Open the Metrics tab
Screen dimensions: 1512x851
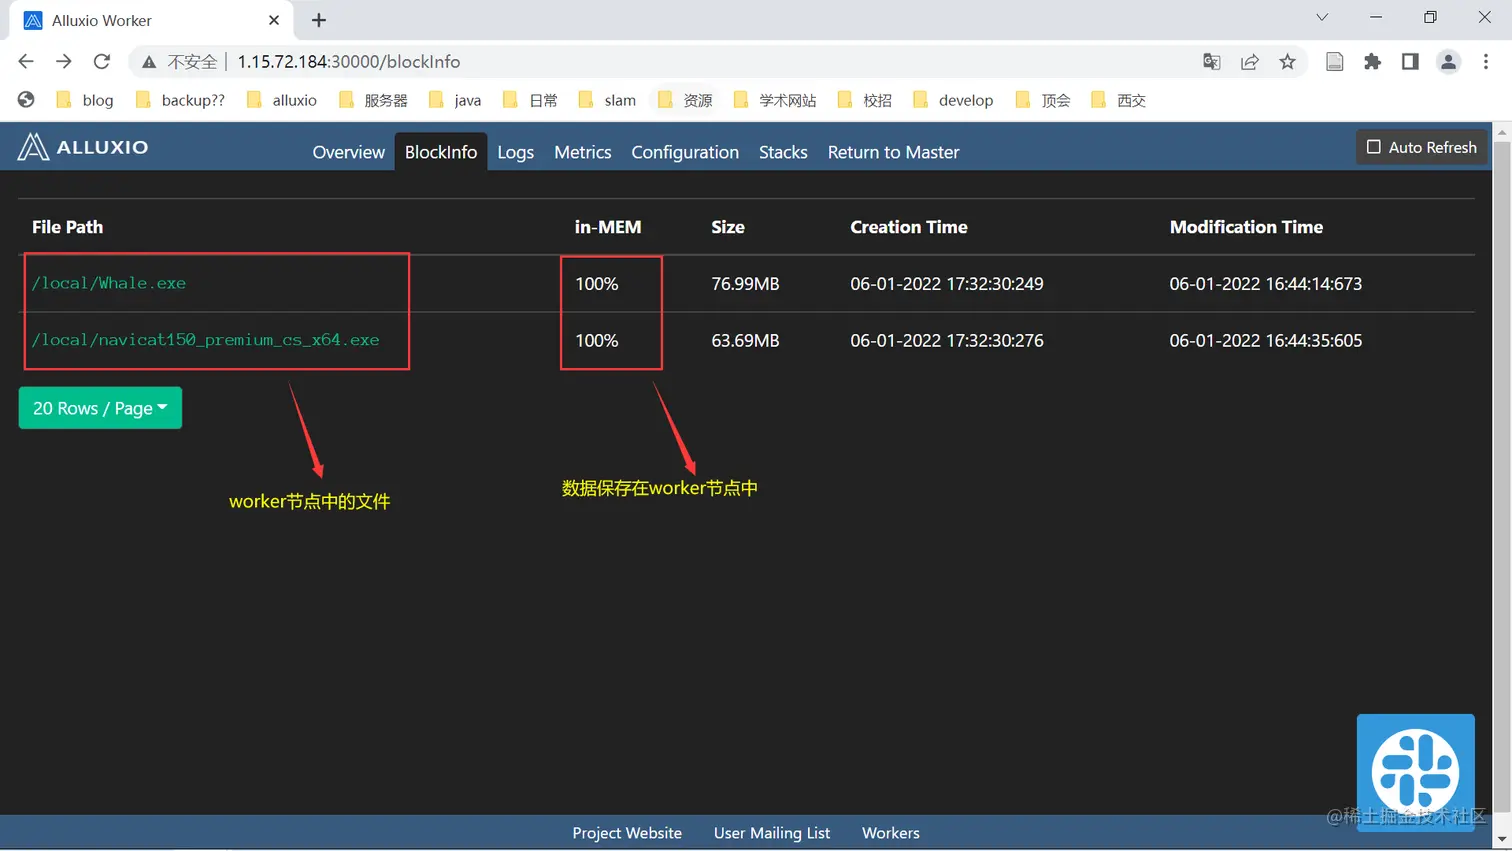[x=583, y=152]
